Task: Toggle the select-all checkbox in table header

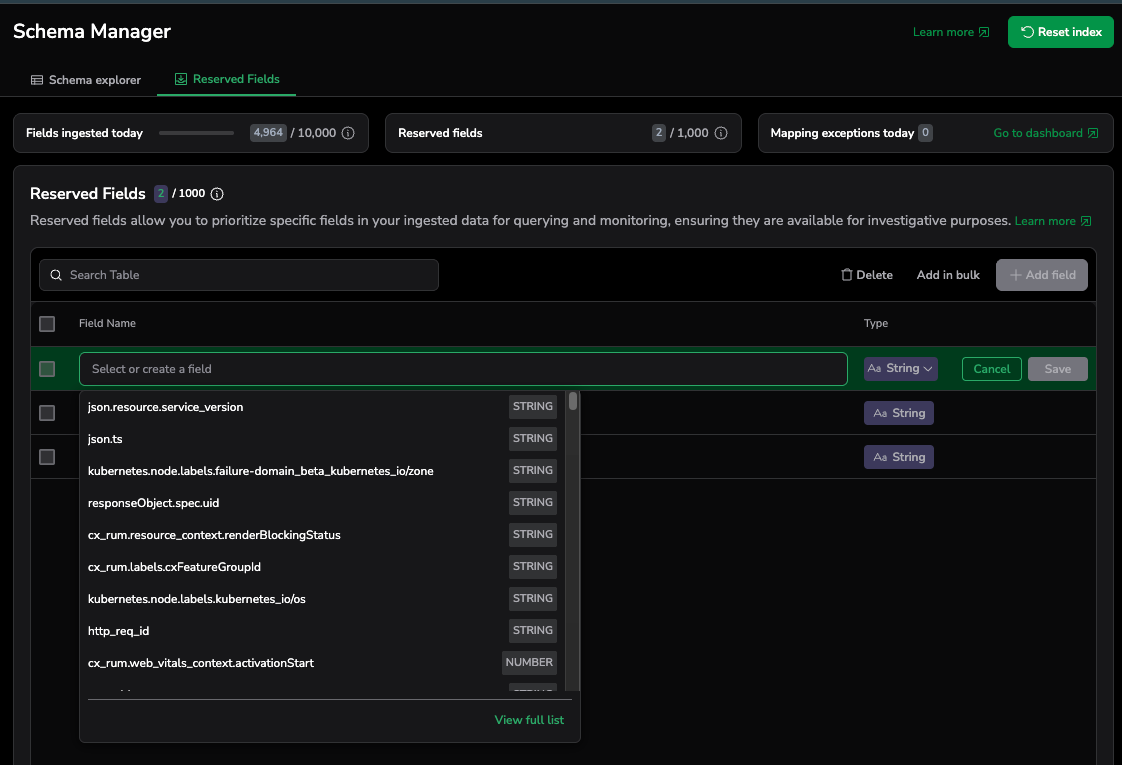Action: tap(47, 324)
